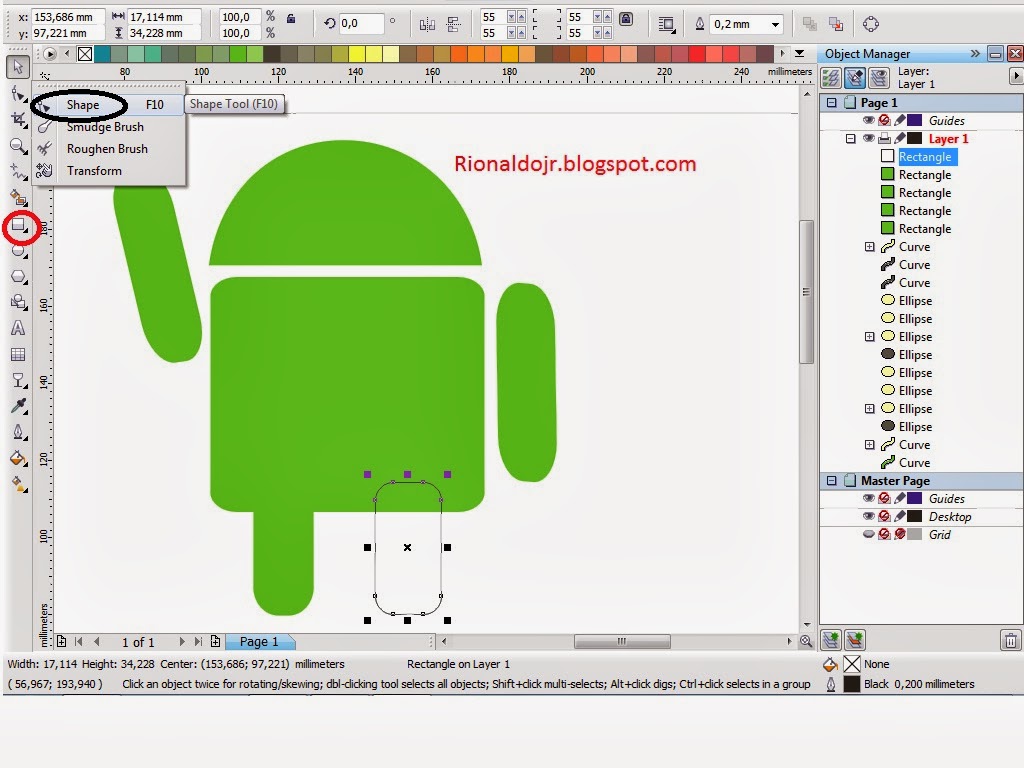1024x768 pixels.
Task: Select the Crop tool
Action: click(x=18, y=119)
